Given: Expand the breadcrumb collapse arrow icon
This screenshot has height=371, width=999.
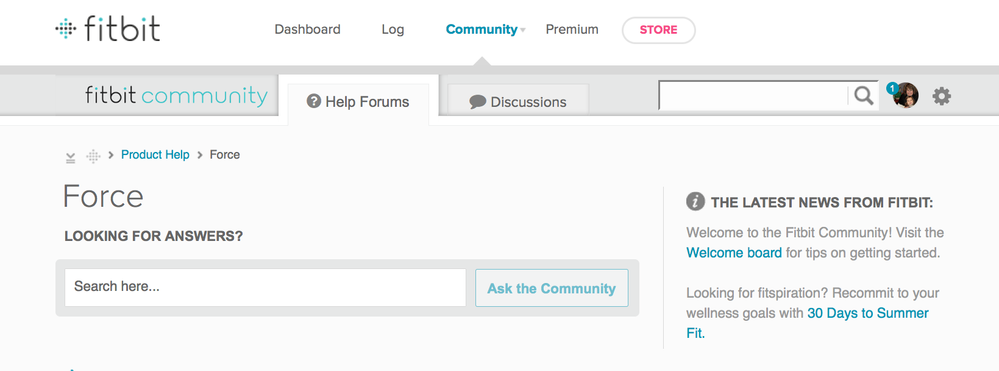Looking at the screenshot, I should tap(70, 157).
